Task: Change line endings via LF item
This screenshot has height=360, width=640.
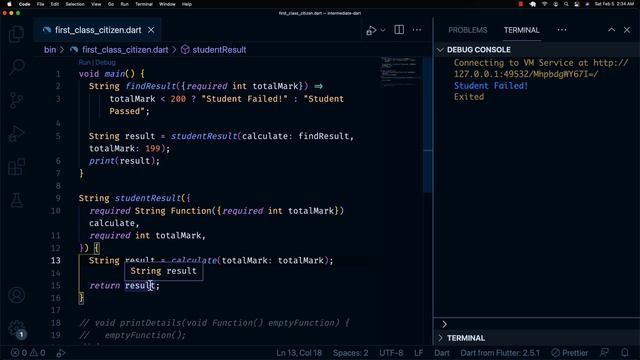Action: click(x=418, y=353)
